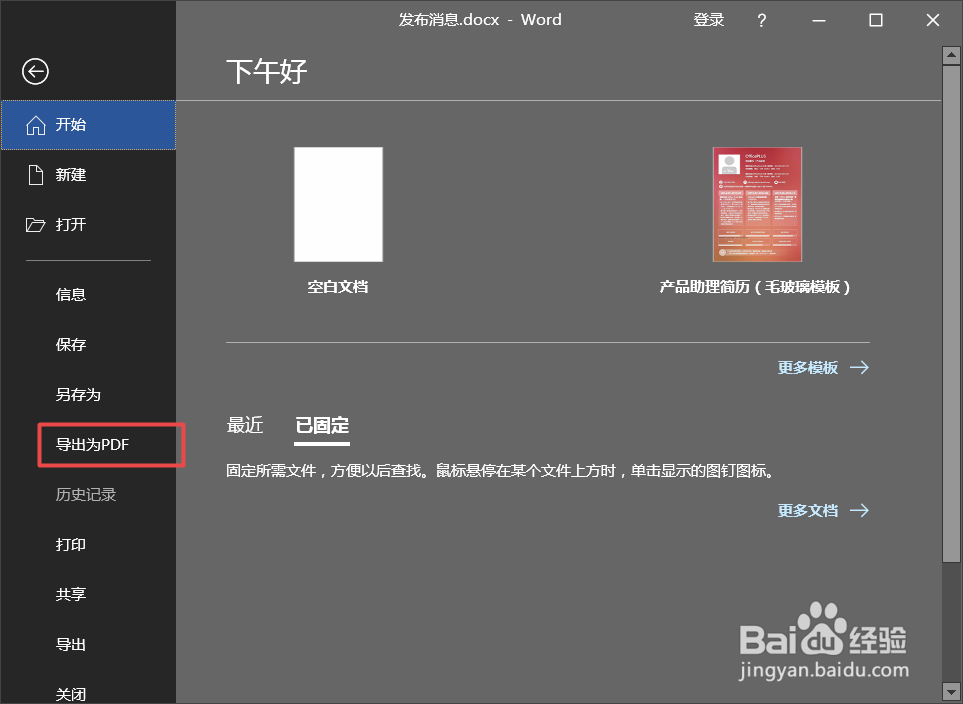Open 更多模板 to browse more templates
963x704 pixels.
click(x=809, y=367)
